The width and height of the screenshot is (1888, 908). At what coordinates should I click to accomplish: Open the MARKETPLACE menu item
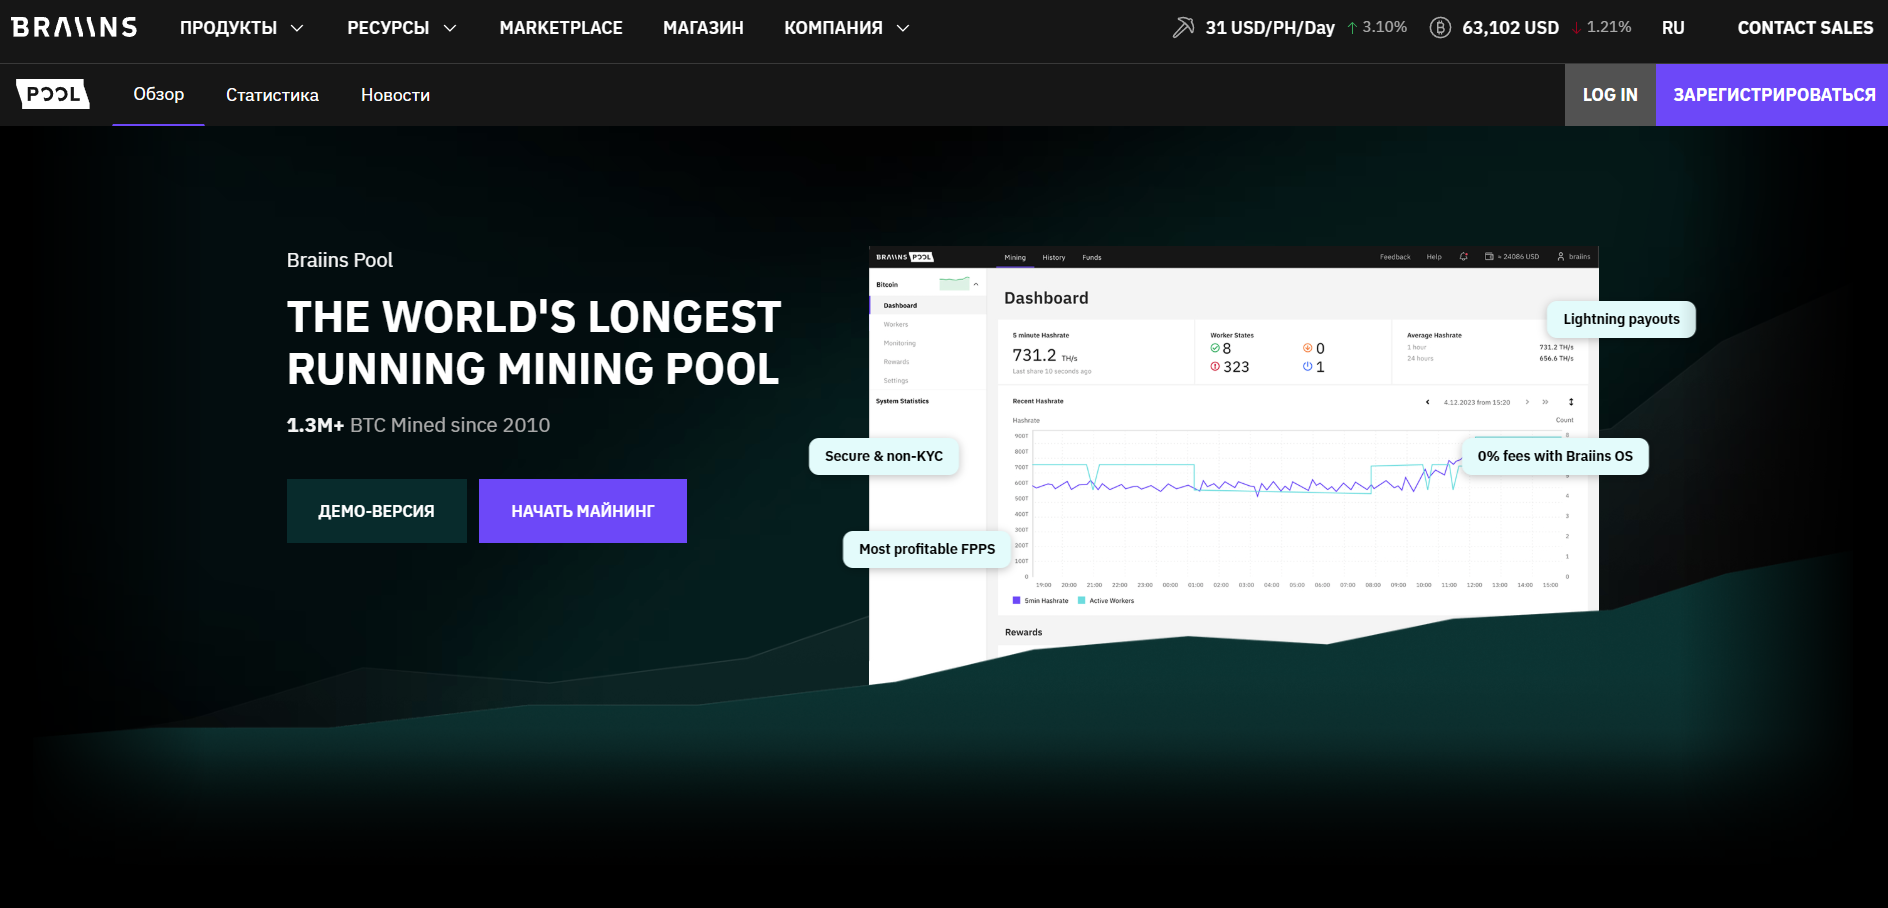coord(561,28)
